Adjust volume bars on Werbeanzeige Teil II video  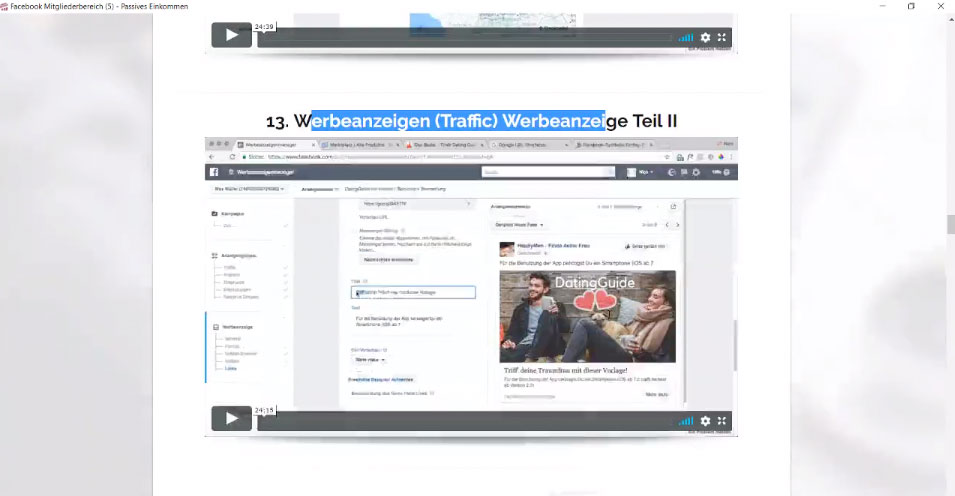[686, 421]
